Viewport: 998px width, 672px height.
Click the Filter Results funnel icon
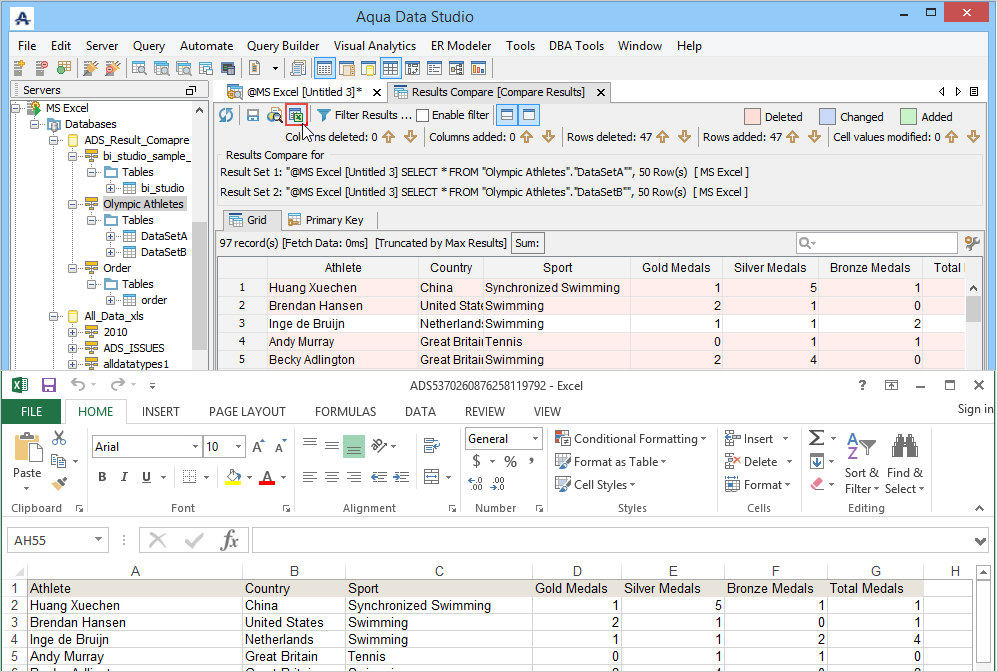324,115
